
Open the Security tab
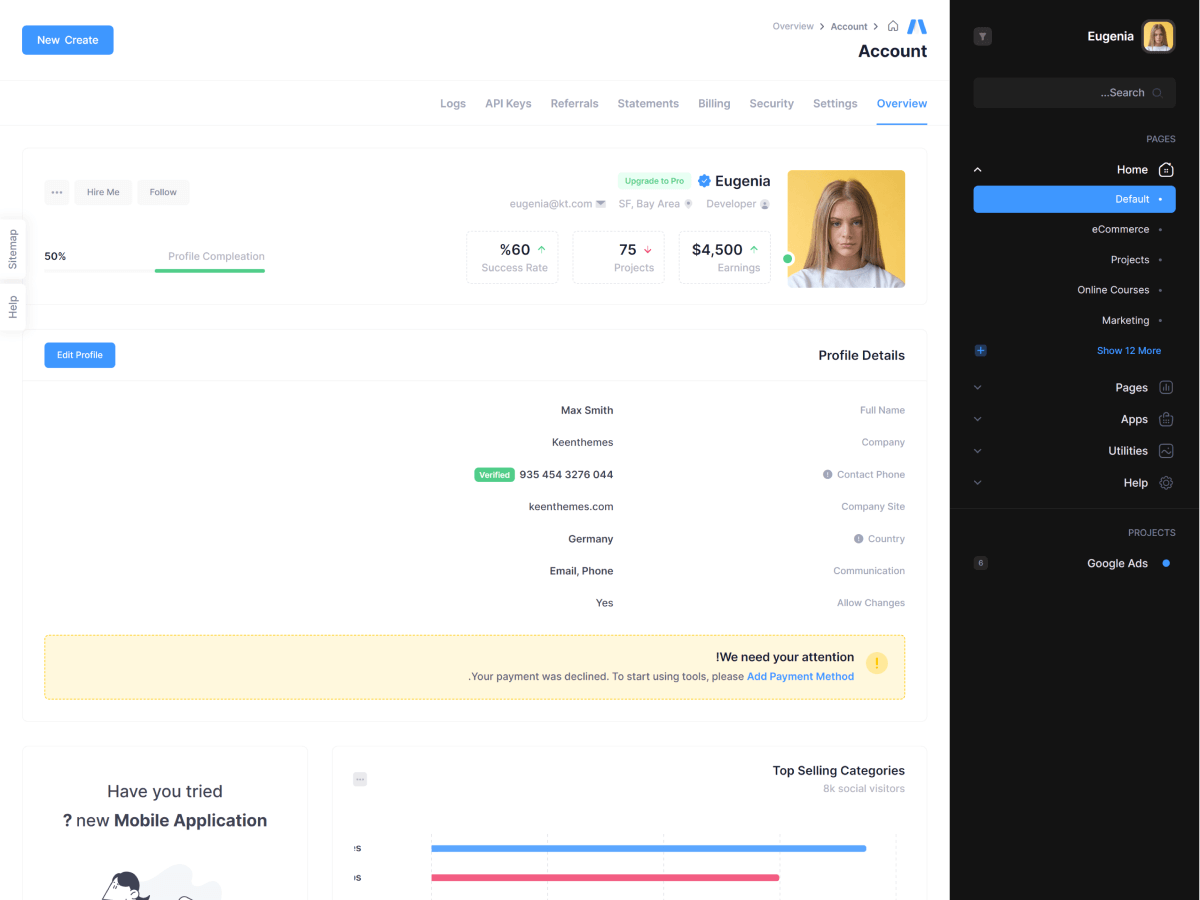(x=771, y=104)
